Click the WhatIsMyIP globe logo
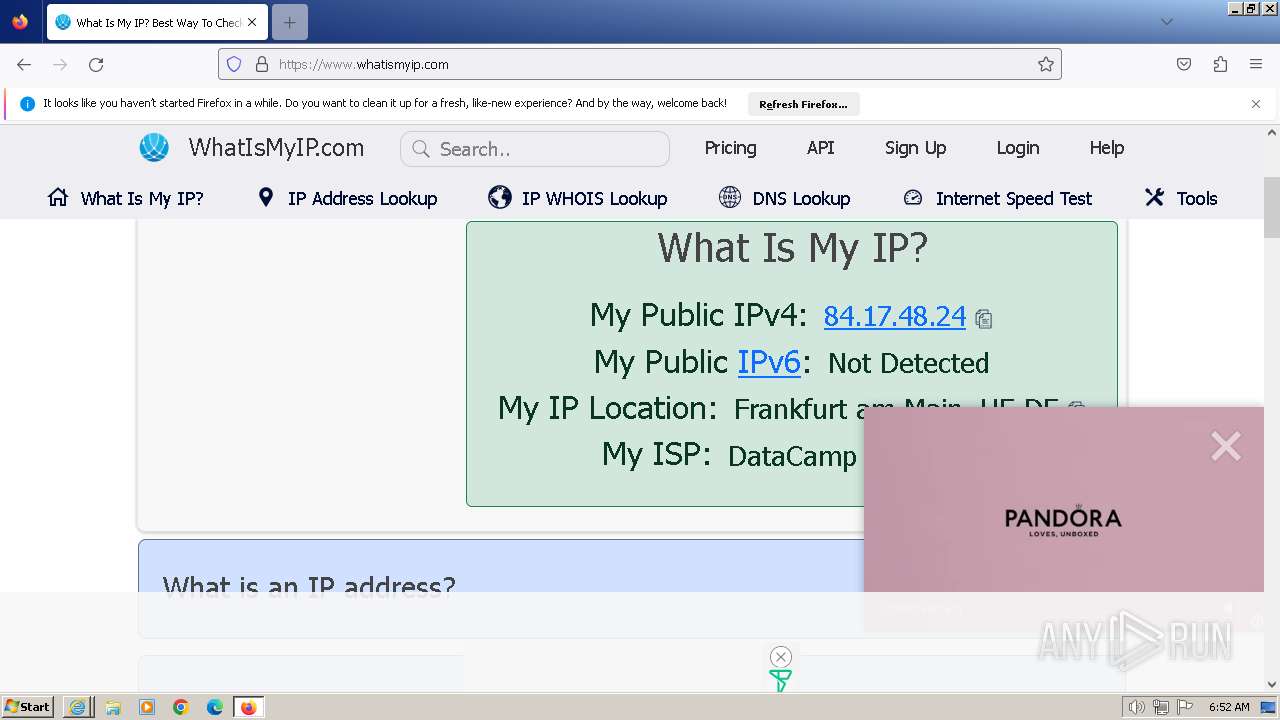The height and width of the screenshot is (720, 1280). [x=154, y=148]
